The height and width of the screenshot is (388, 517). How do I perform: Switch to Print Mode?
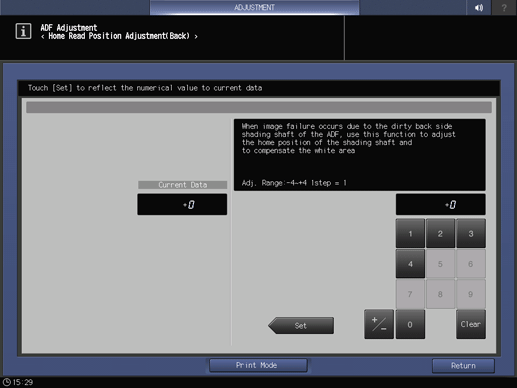(258, 365)
